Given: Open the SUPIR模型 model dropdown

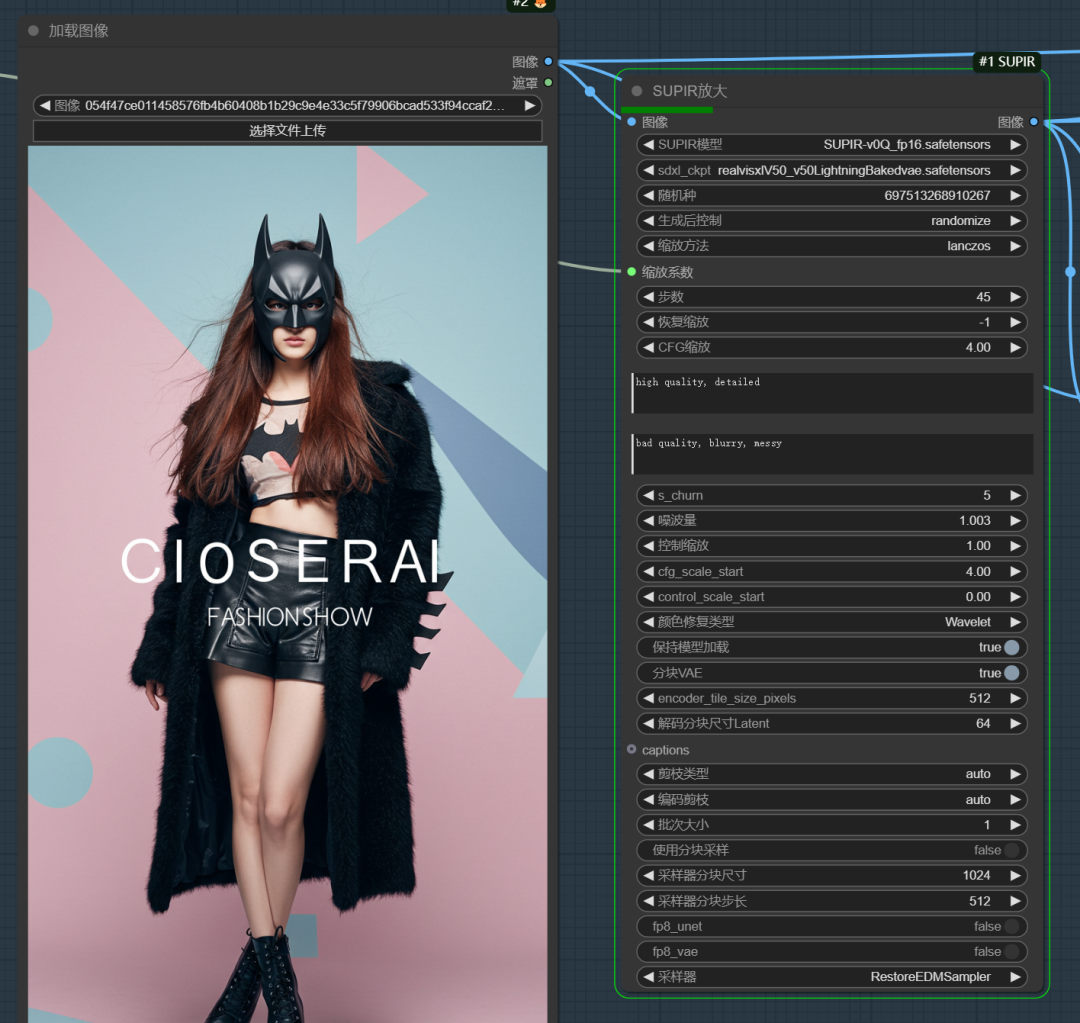Looking at the screenshot, I should (832, 145).
